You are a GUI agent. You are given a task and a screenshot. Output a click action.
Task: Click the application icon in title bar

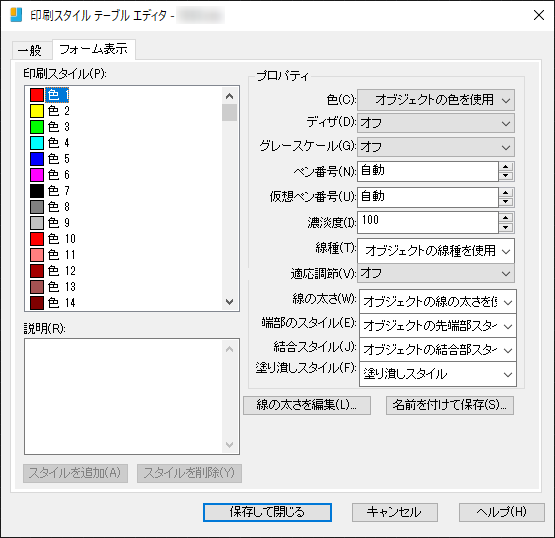[x=16, y=15]
